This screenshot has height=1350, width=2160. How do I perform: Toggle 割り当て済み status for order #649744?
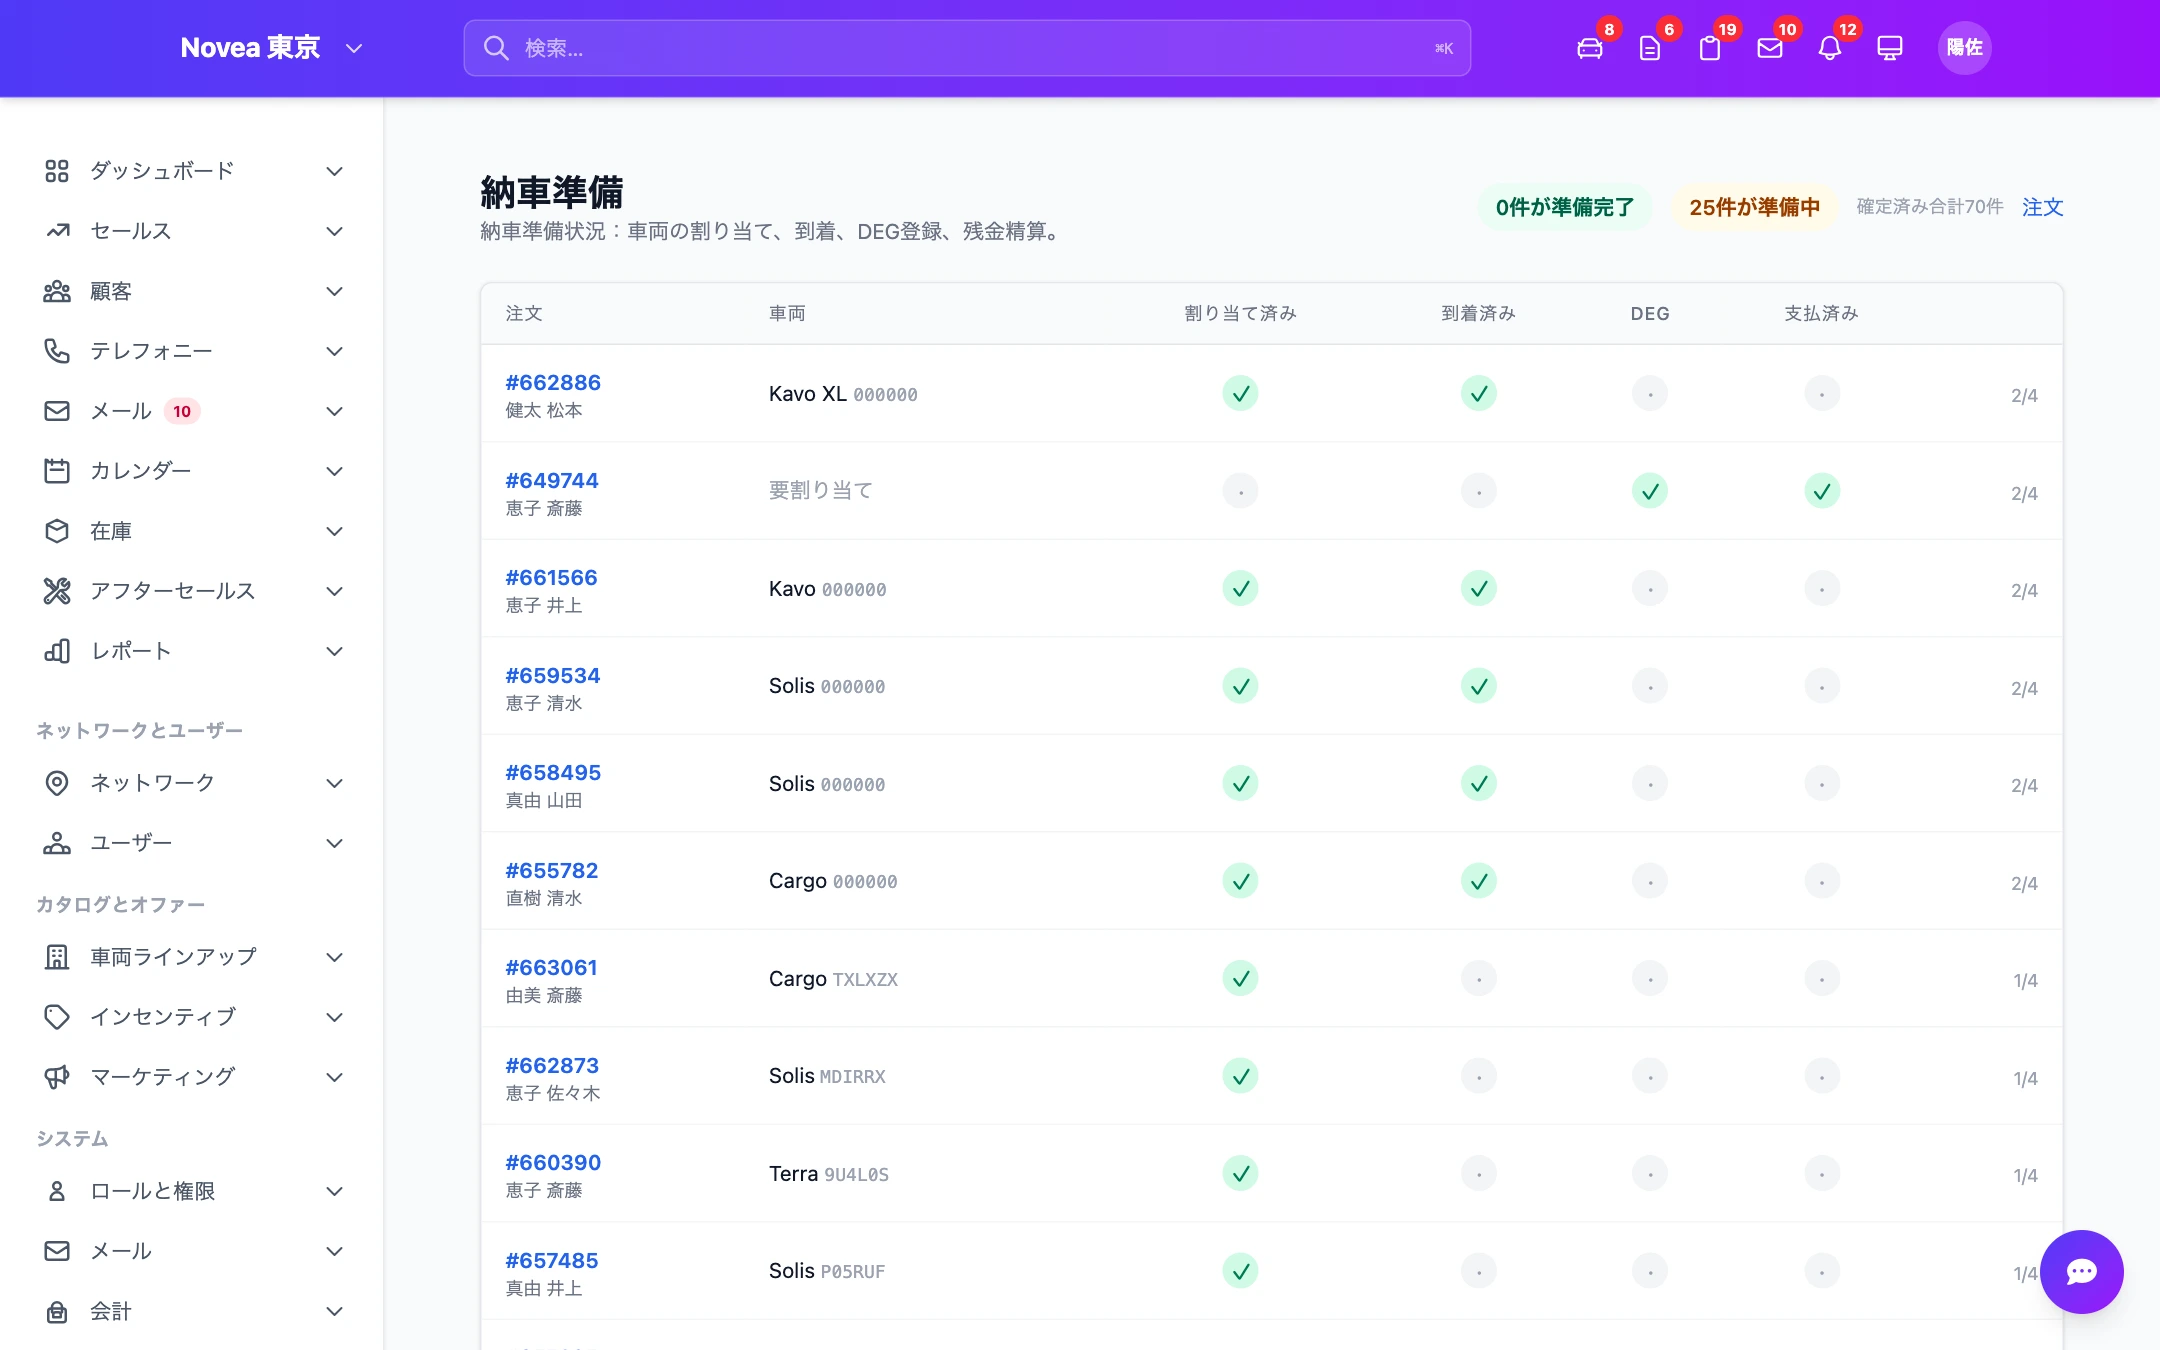(x=1240, y=491)
